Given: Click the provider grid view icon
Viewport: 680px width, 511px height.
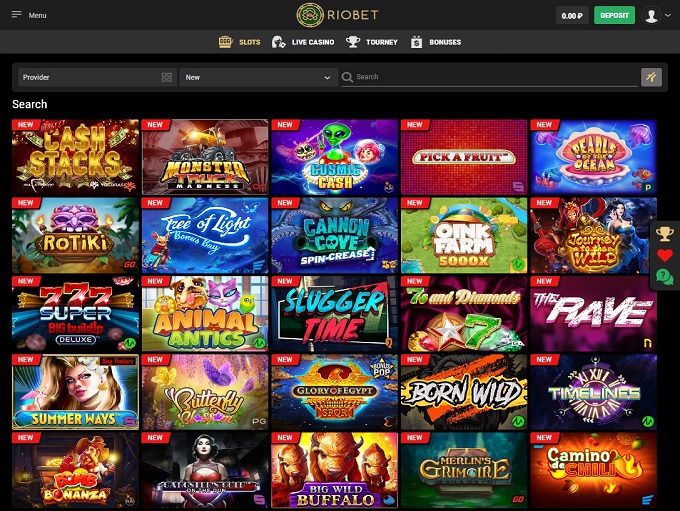Looking at the screenshot, I should tap(167, 77).
